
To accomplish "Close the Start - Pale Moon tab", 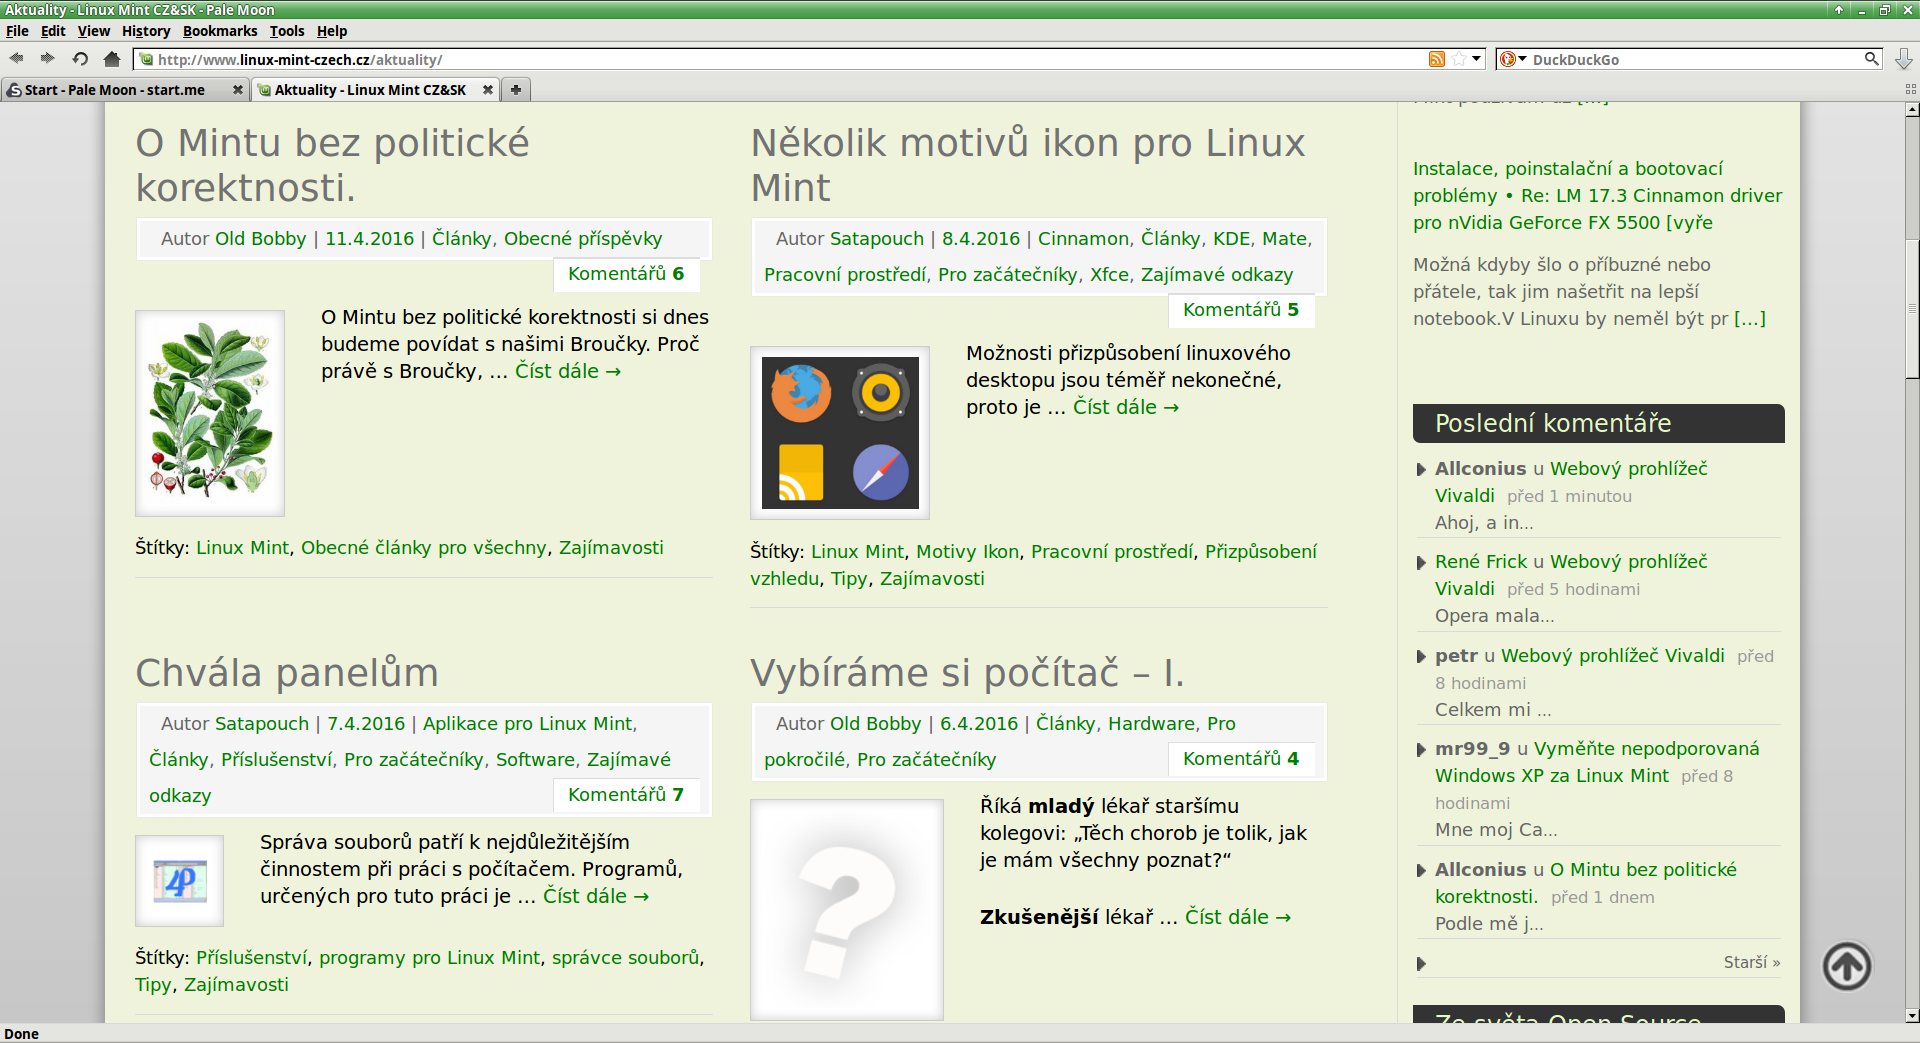I will pos(237,90).
